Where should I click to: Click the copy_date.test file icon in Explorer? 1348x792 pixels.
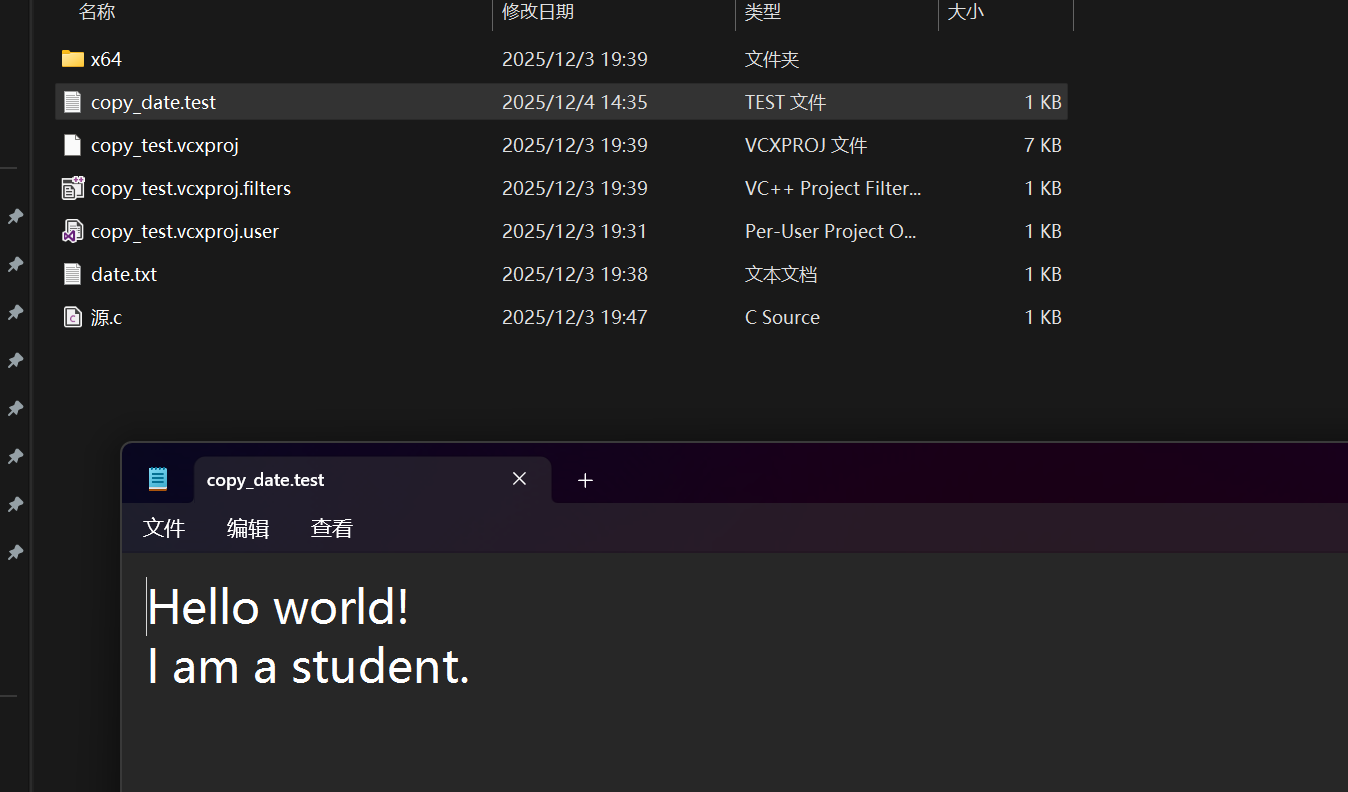pyautogui.click(x=72, y=102)
